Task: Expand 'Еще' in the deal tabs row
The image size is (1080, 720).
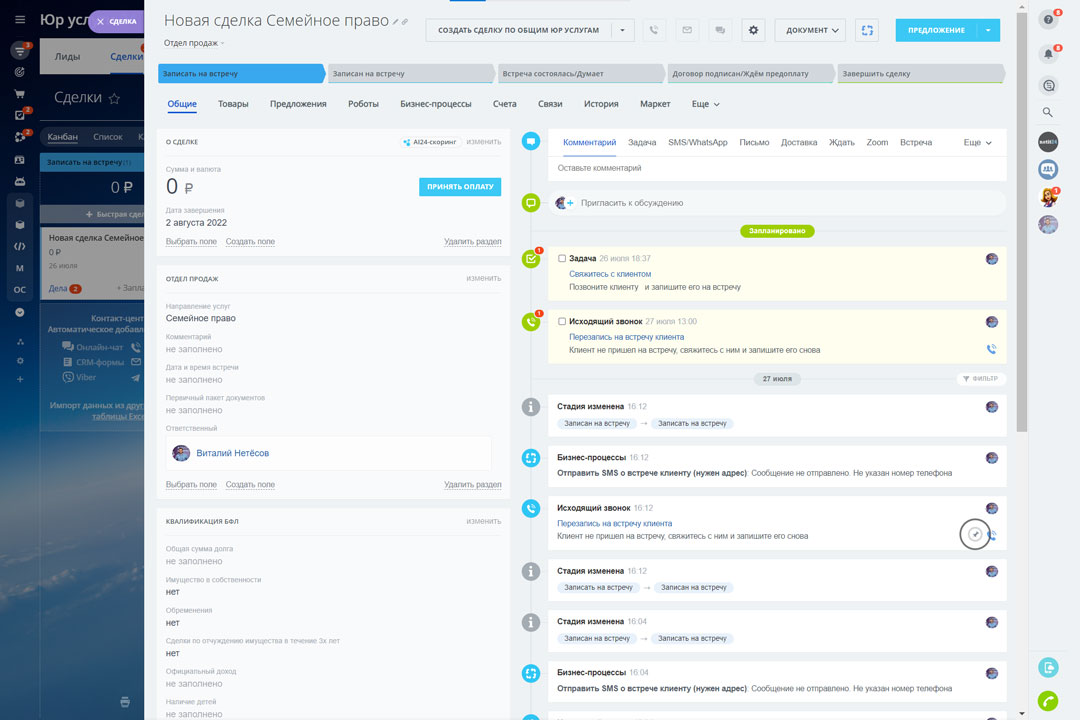Action: click(x=705, y=104)
